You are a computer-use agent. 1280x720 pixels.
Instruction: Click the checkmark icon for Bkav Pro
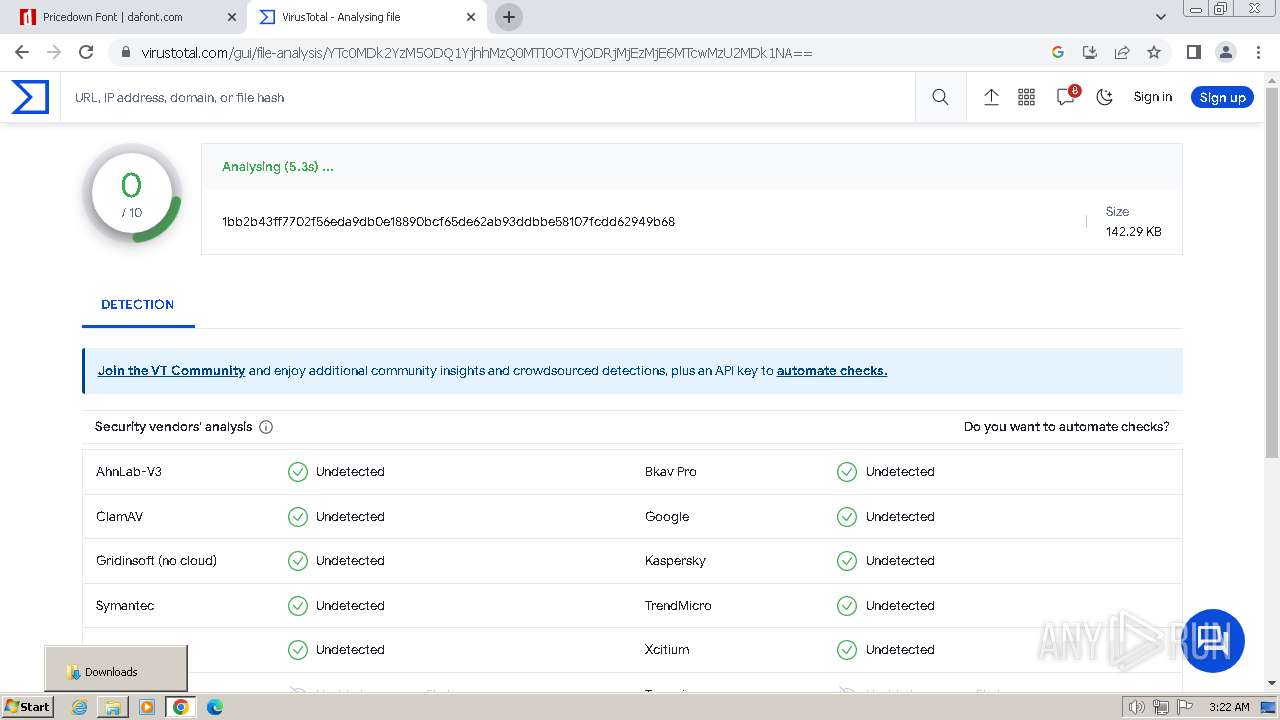click(847, 472)
